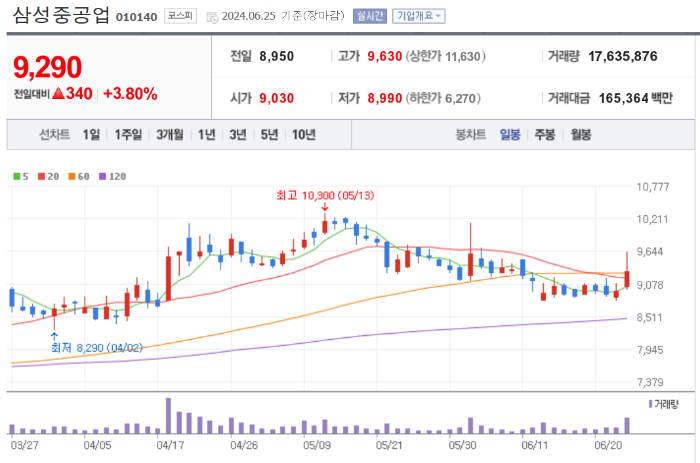Click the 저가 value 8,990
Screen dimensions: 700x463
tap(385, 98)
